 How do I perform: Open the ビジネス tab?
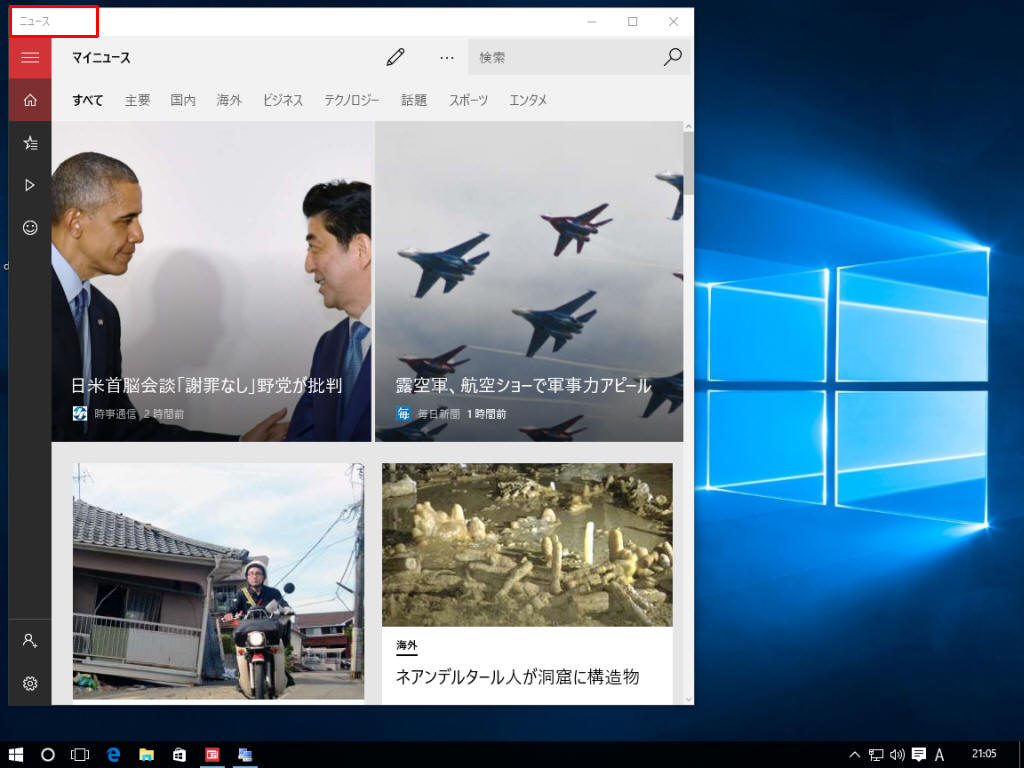[283, 100]
